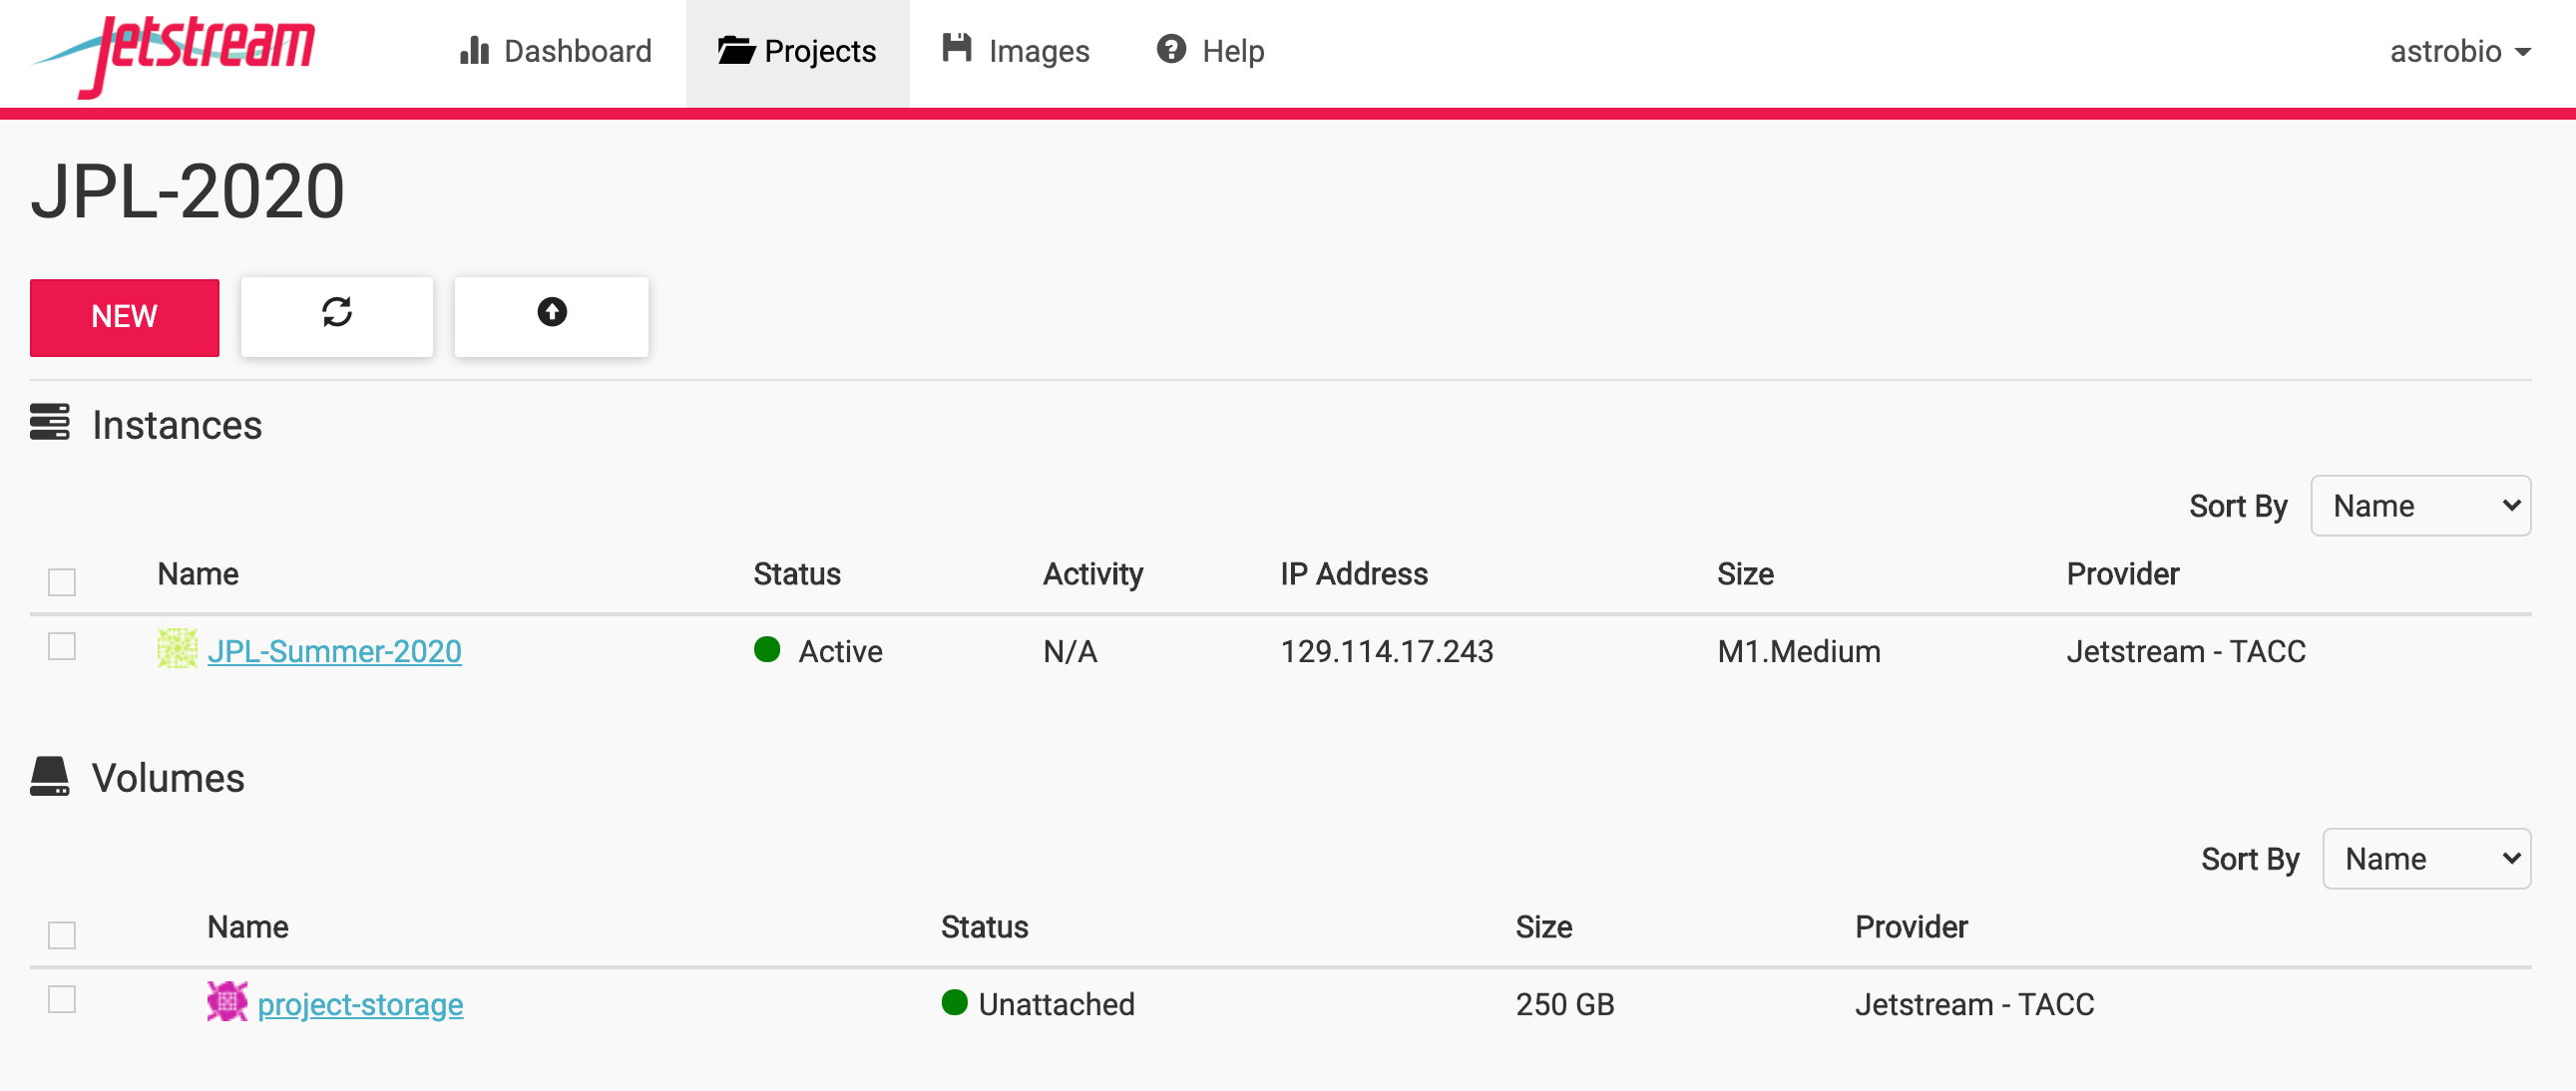Click the volume provider Jetstream - TACC

tap(1974, 1005)
